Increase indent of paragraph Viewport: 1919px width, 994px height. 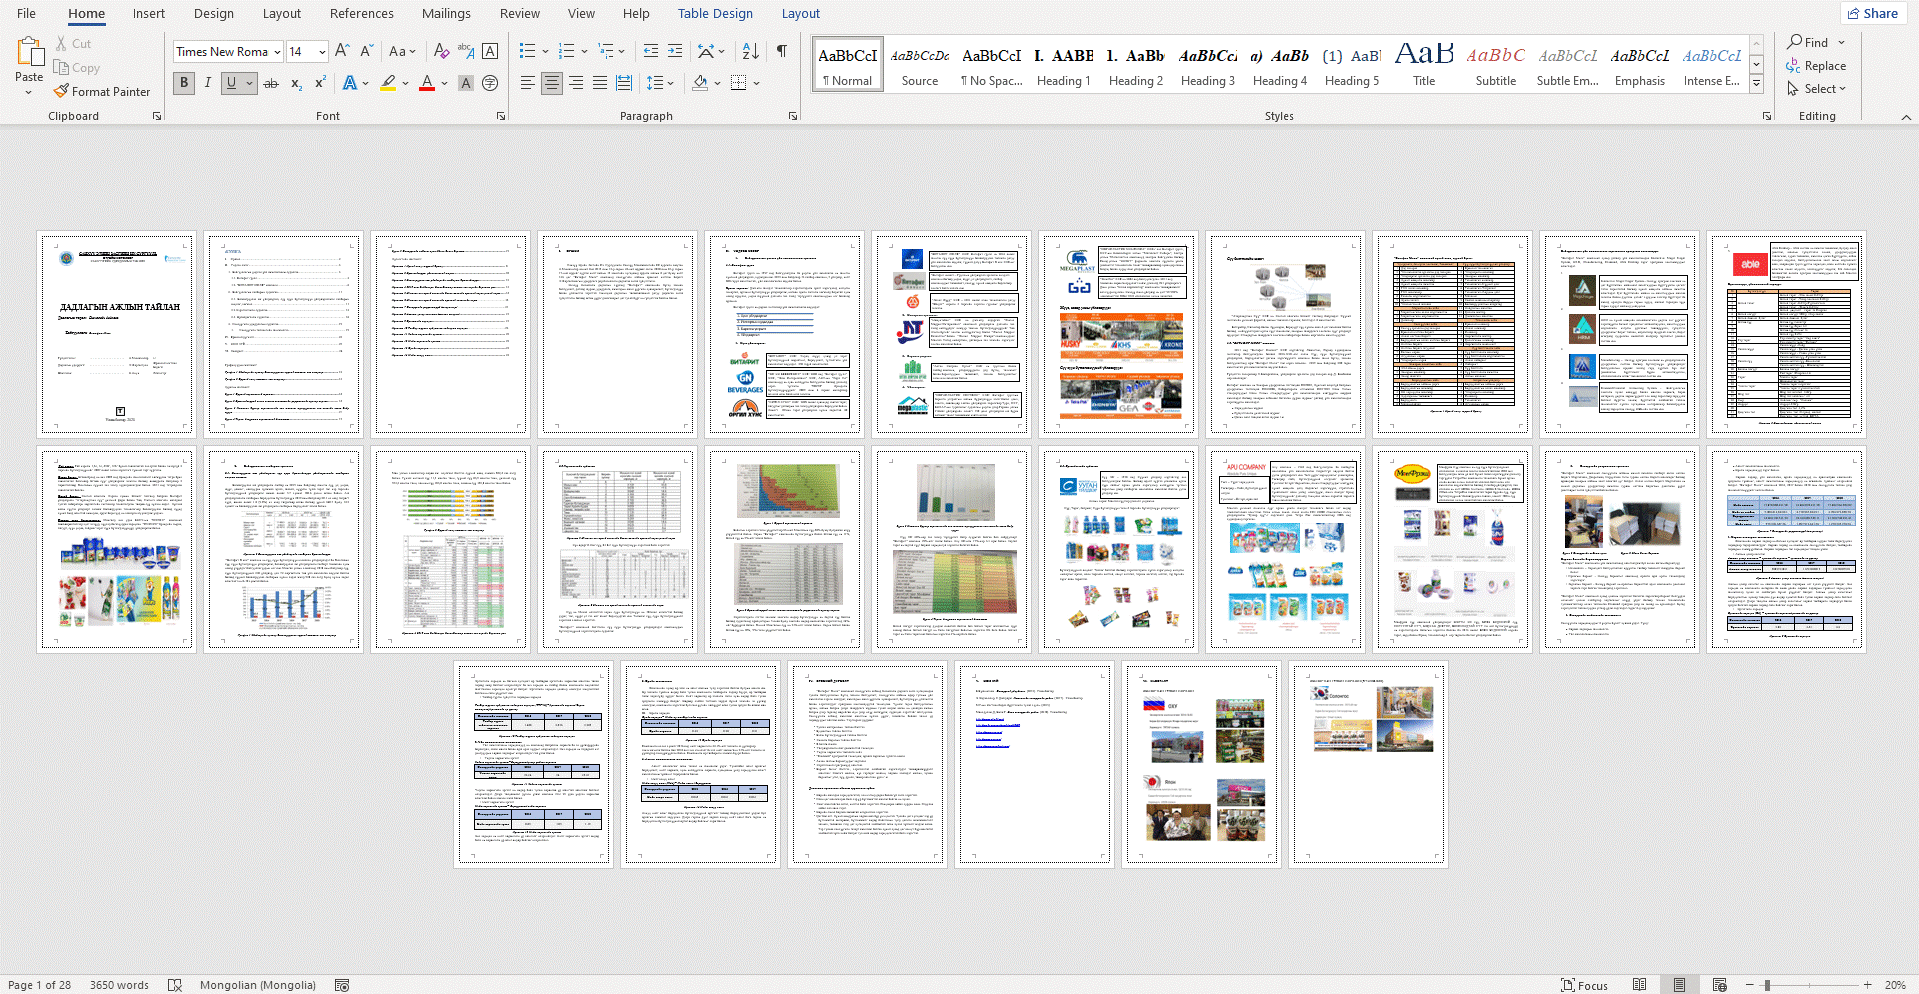point(675,51)
